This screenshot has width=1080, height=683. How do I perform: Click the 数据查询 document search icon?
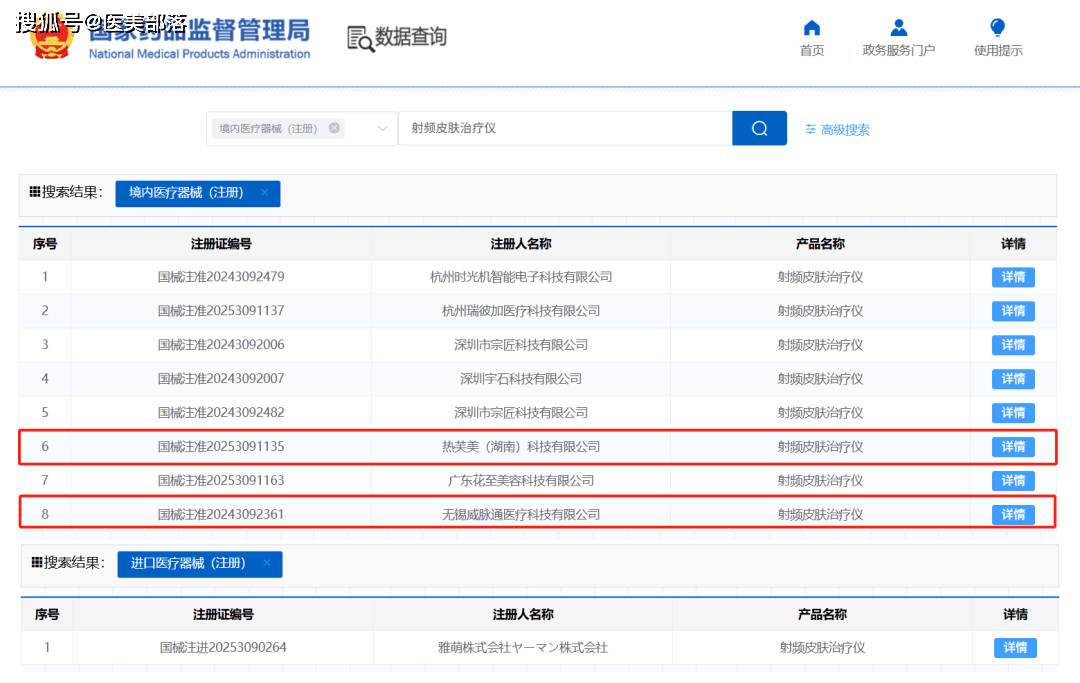(x=361, y=39)
